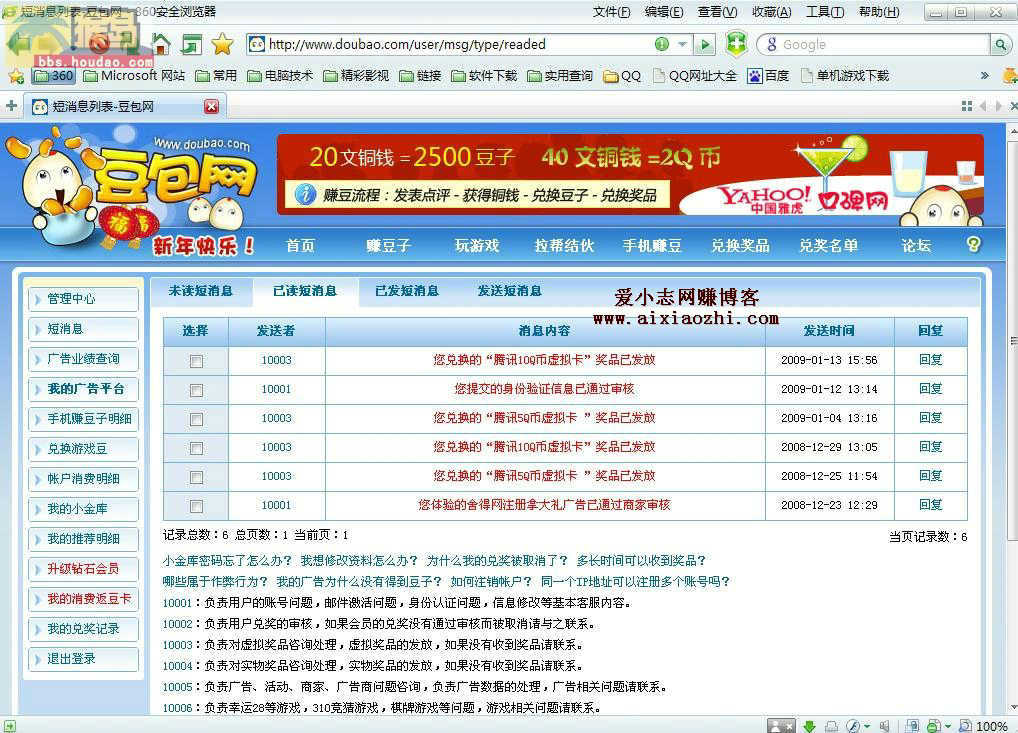Click 回复 for the 2009-01-13 15:56 message
Screen dimensions: 1018x733
pyautogui.click(x=930, y=360)
